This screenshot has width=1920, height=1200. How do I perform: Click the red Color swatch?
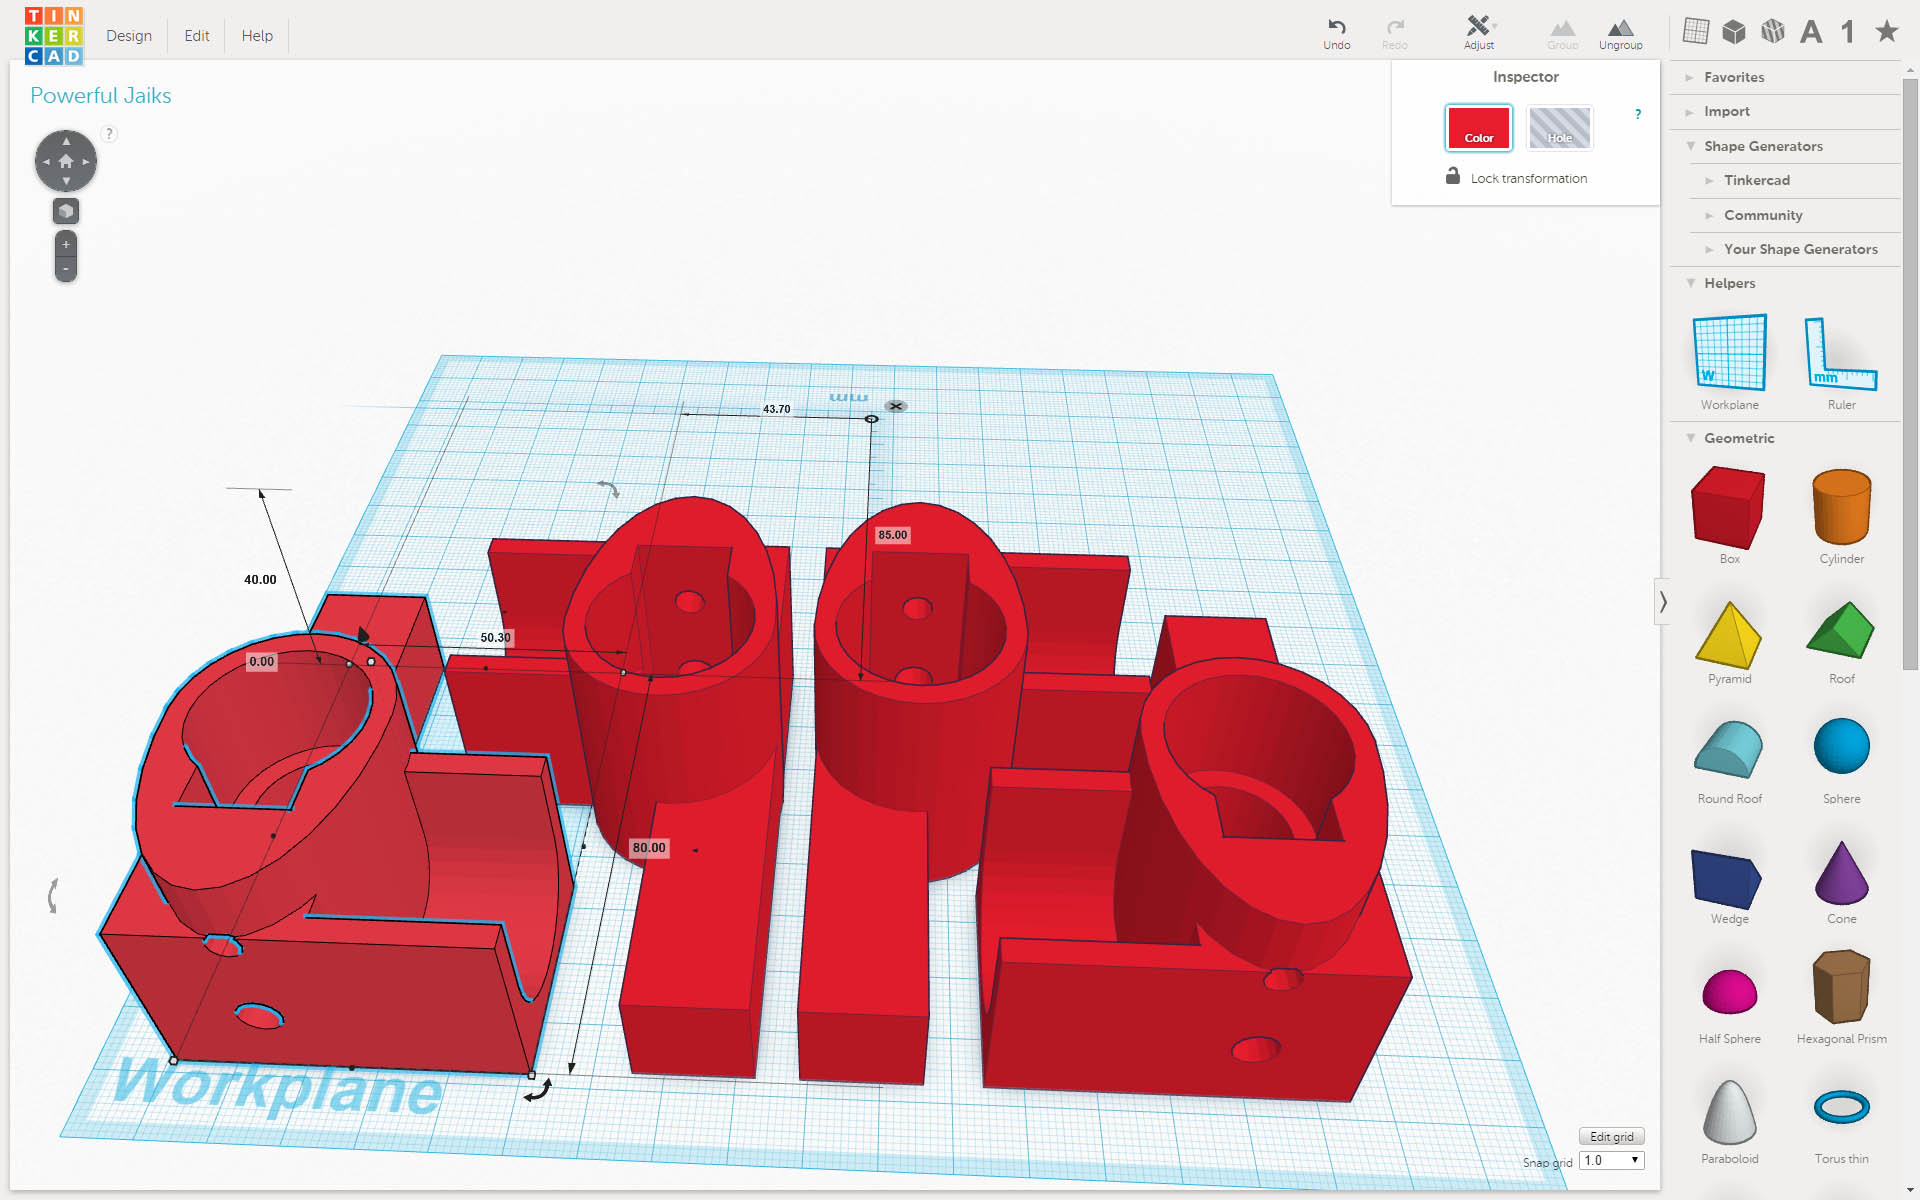click(x=1478, y=128)
